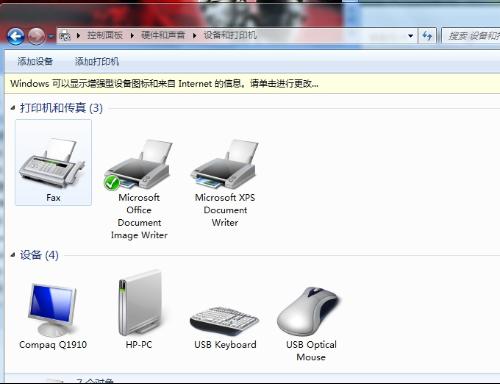500x384 pixels.
Task: Click the USB Optical Mouse label
Action: click(311, 351)
